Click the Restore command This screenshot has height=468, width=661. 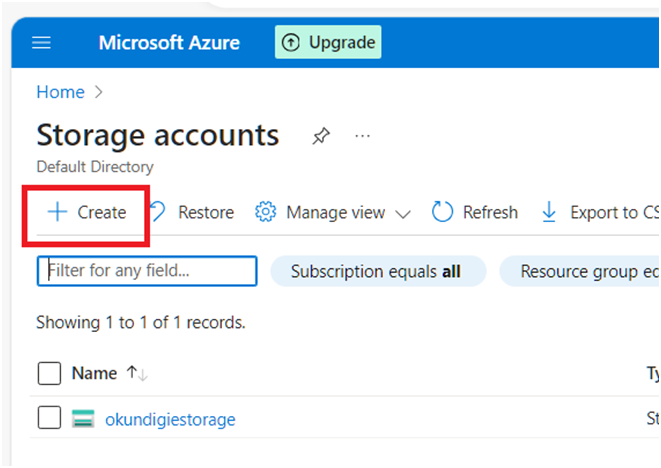pyautogui.click(x=192, y=212)
